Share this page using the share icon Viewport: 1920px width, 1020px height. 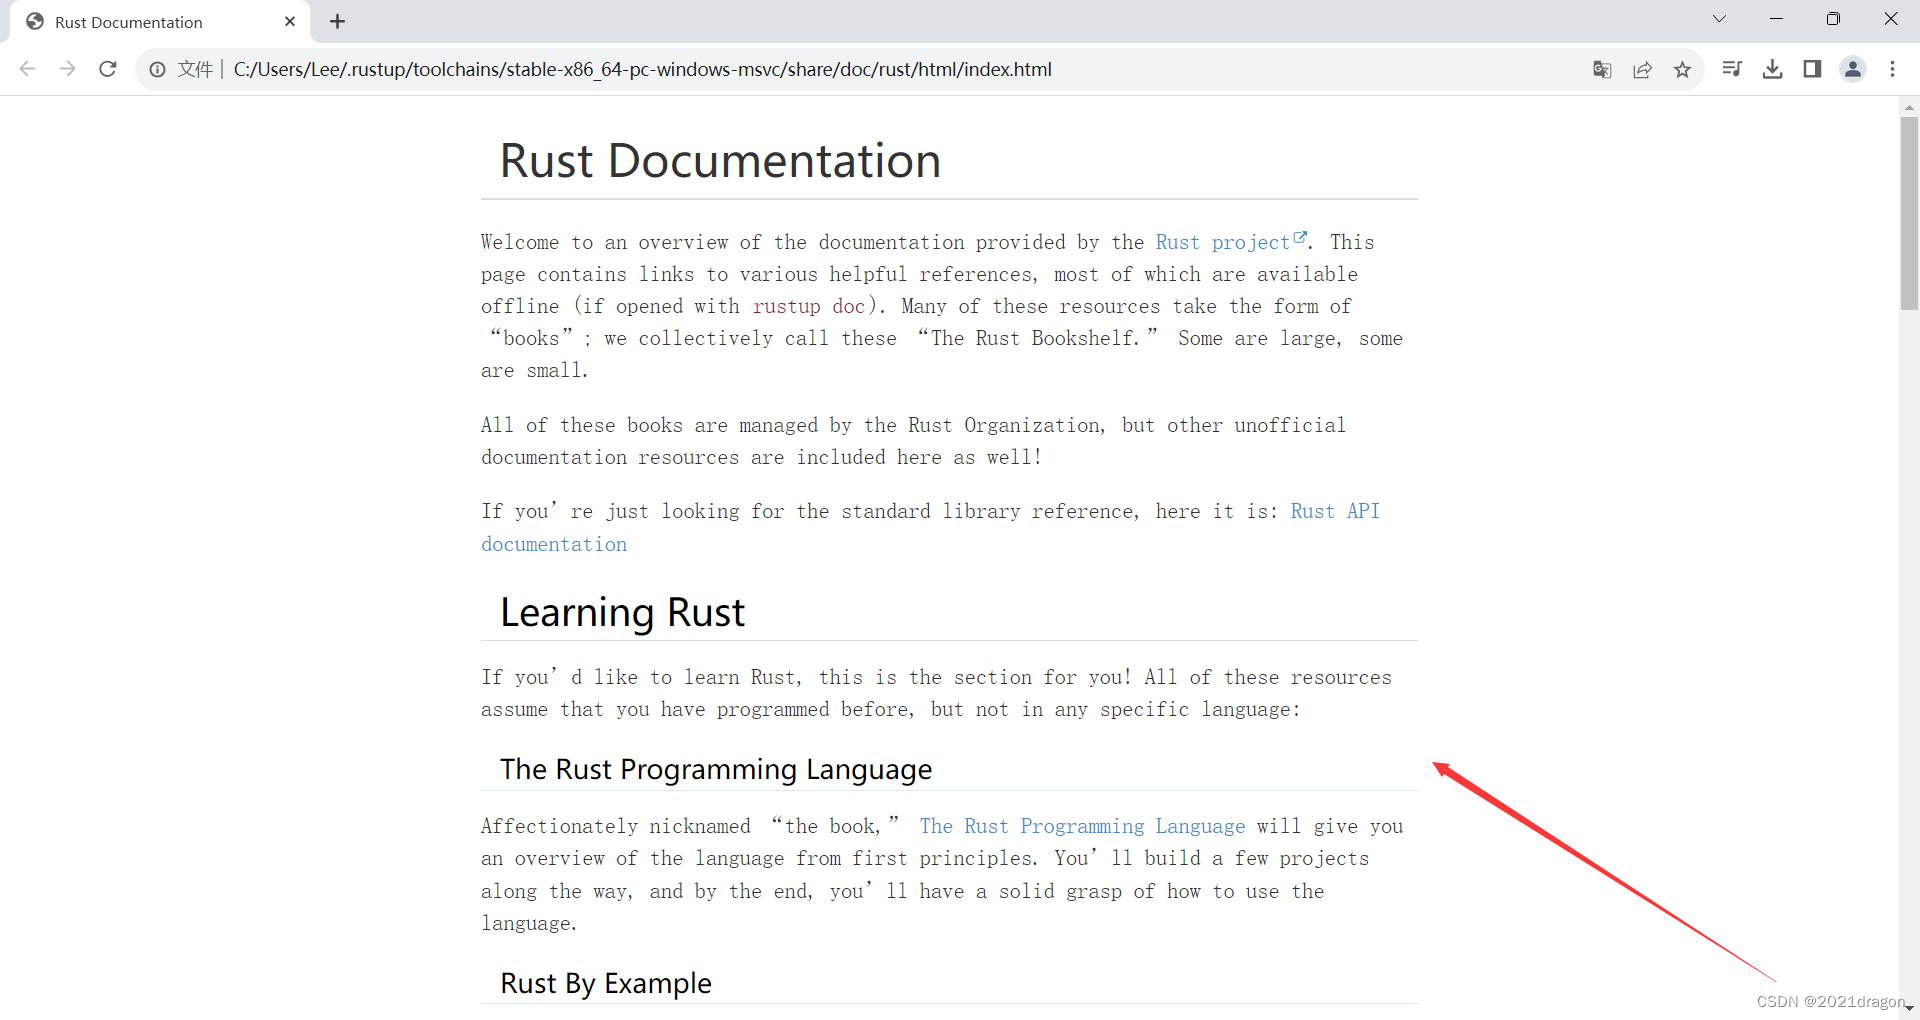[1642, 69]
